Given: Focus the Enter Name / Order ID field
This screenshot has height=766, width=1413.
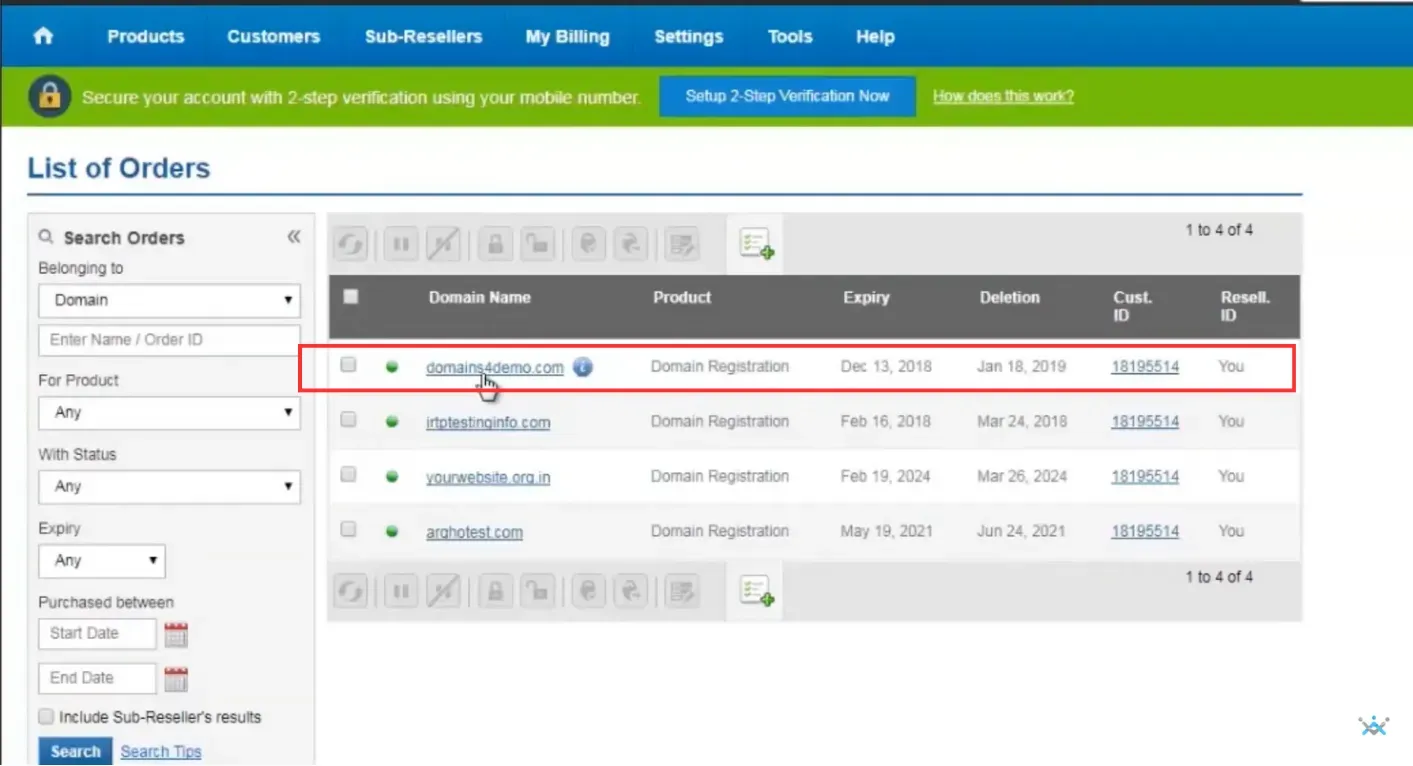Looking at the screenshot, I should [x=169, y=340].
